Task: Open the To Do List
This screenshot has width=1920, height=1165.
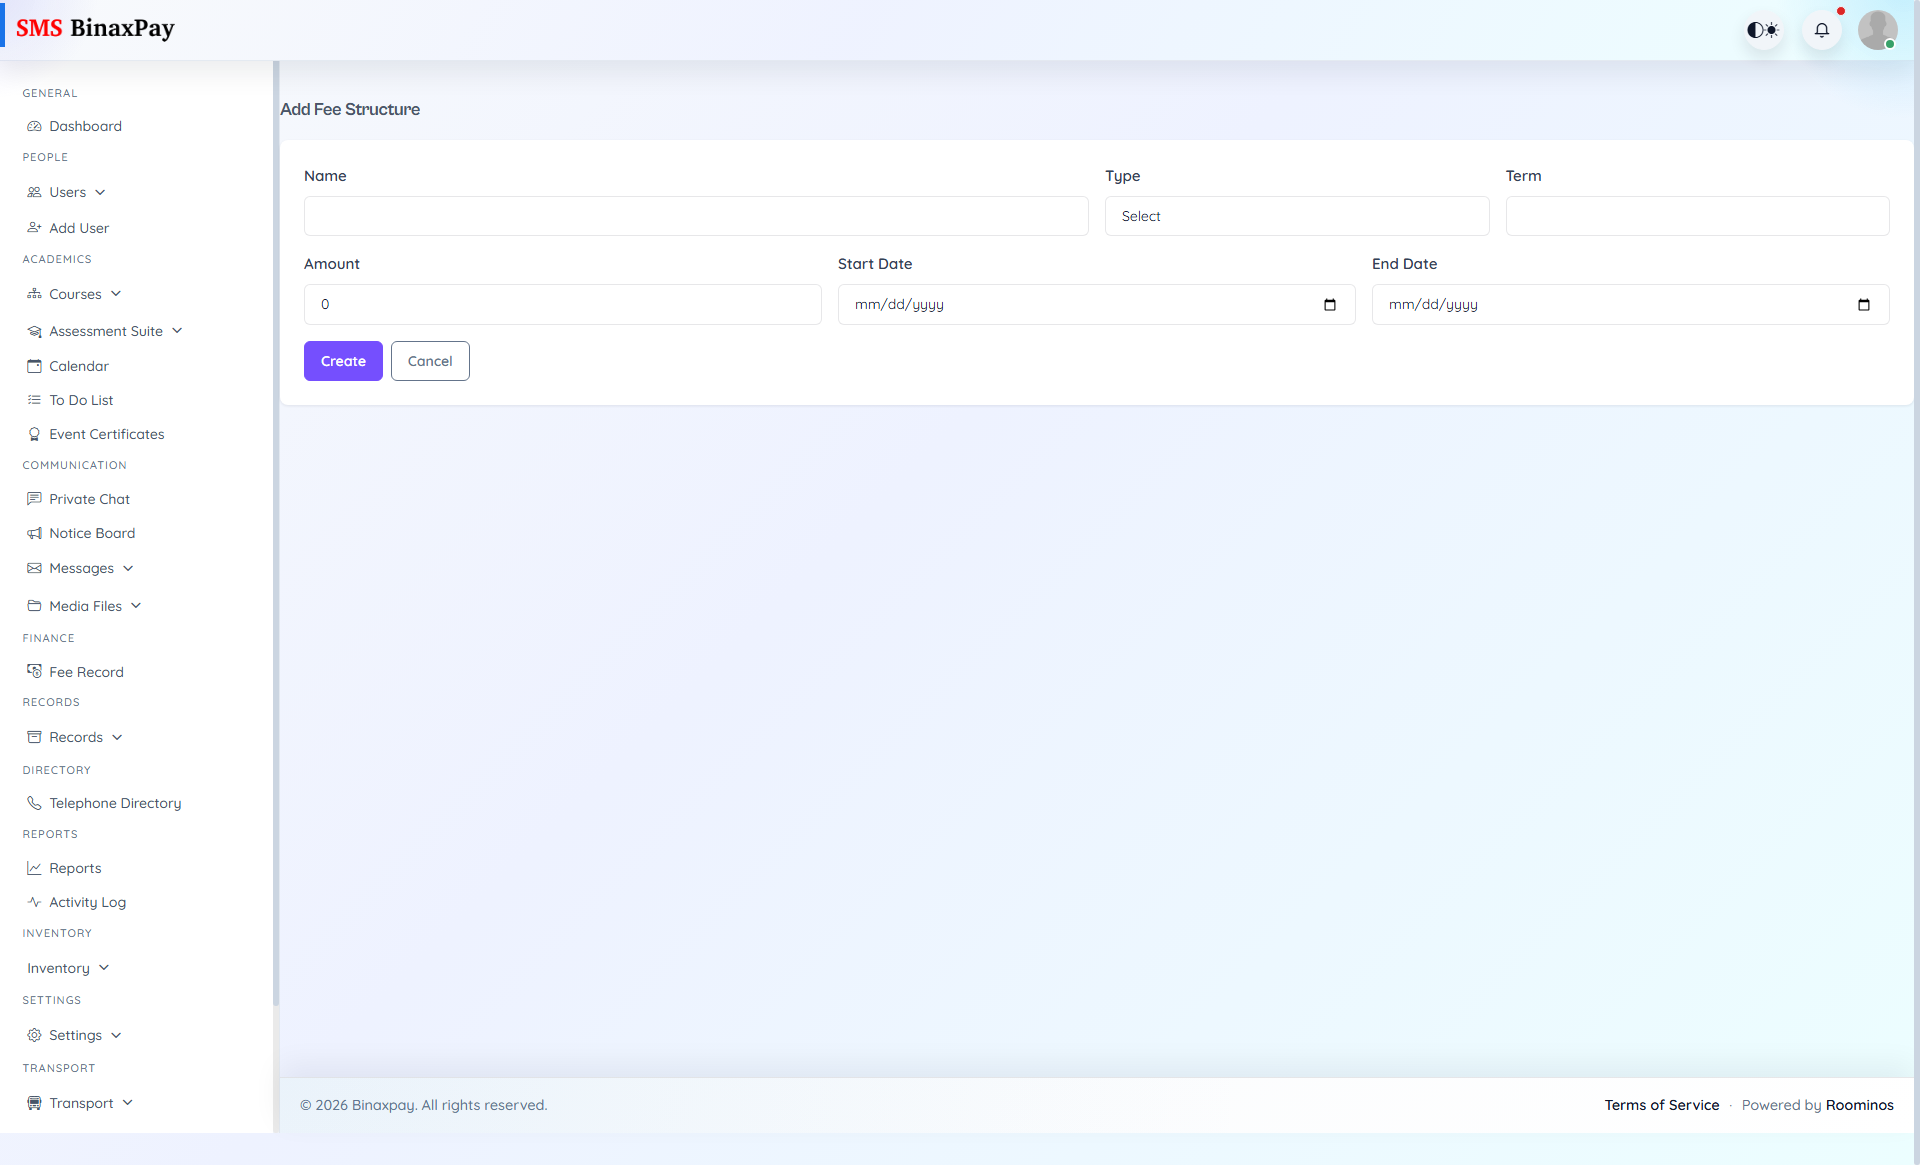Action: pos(80,400)
